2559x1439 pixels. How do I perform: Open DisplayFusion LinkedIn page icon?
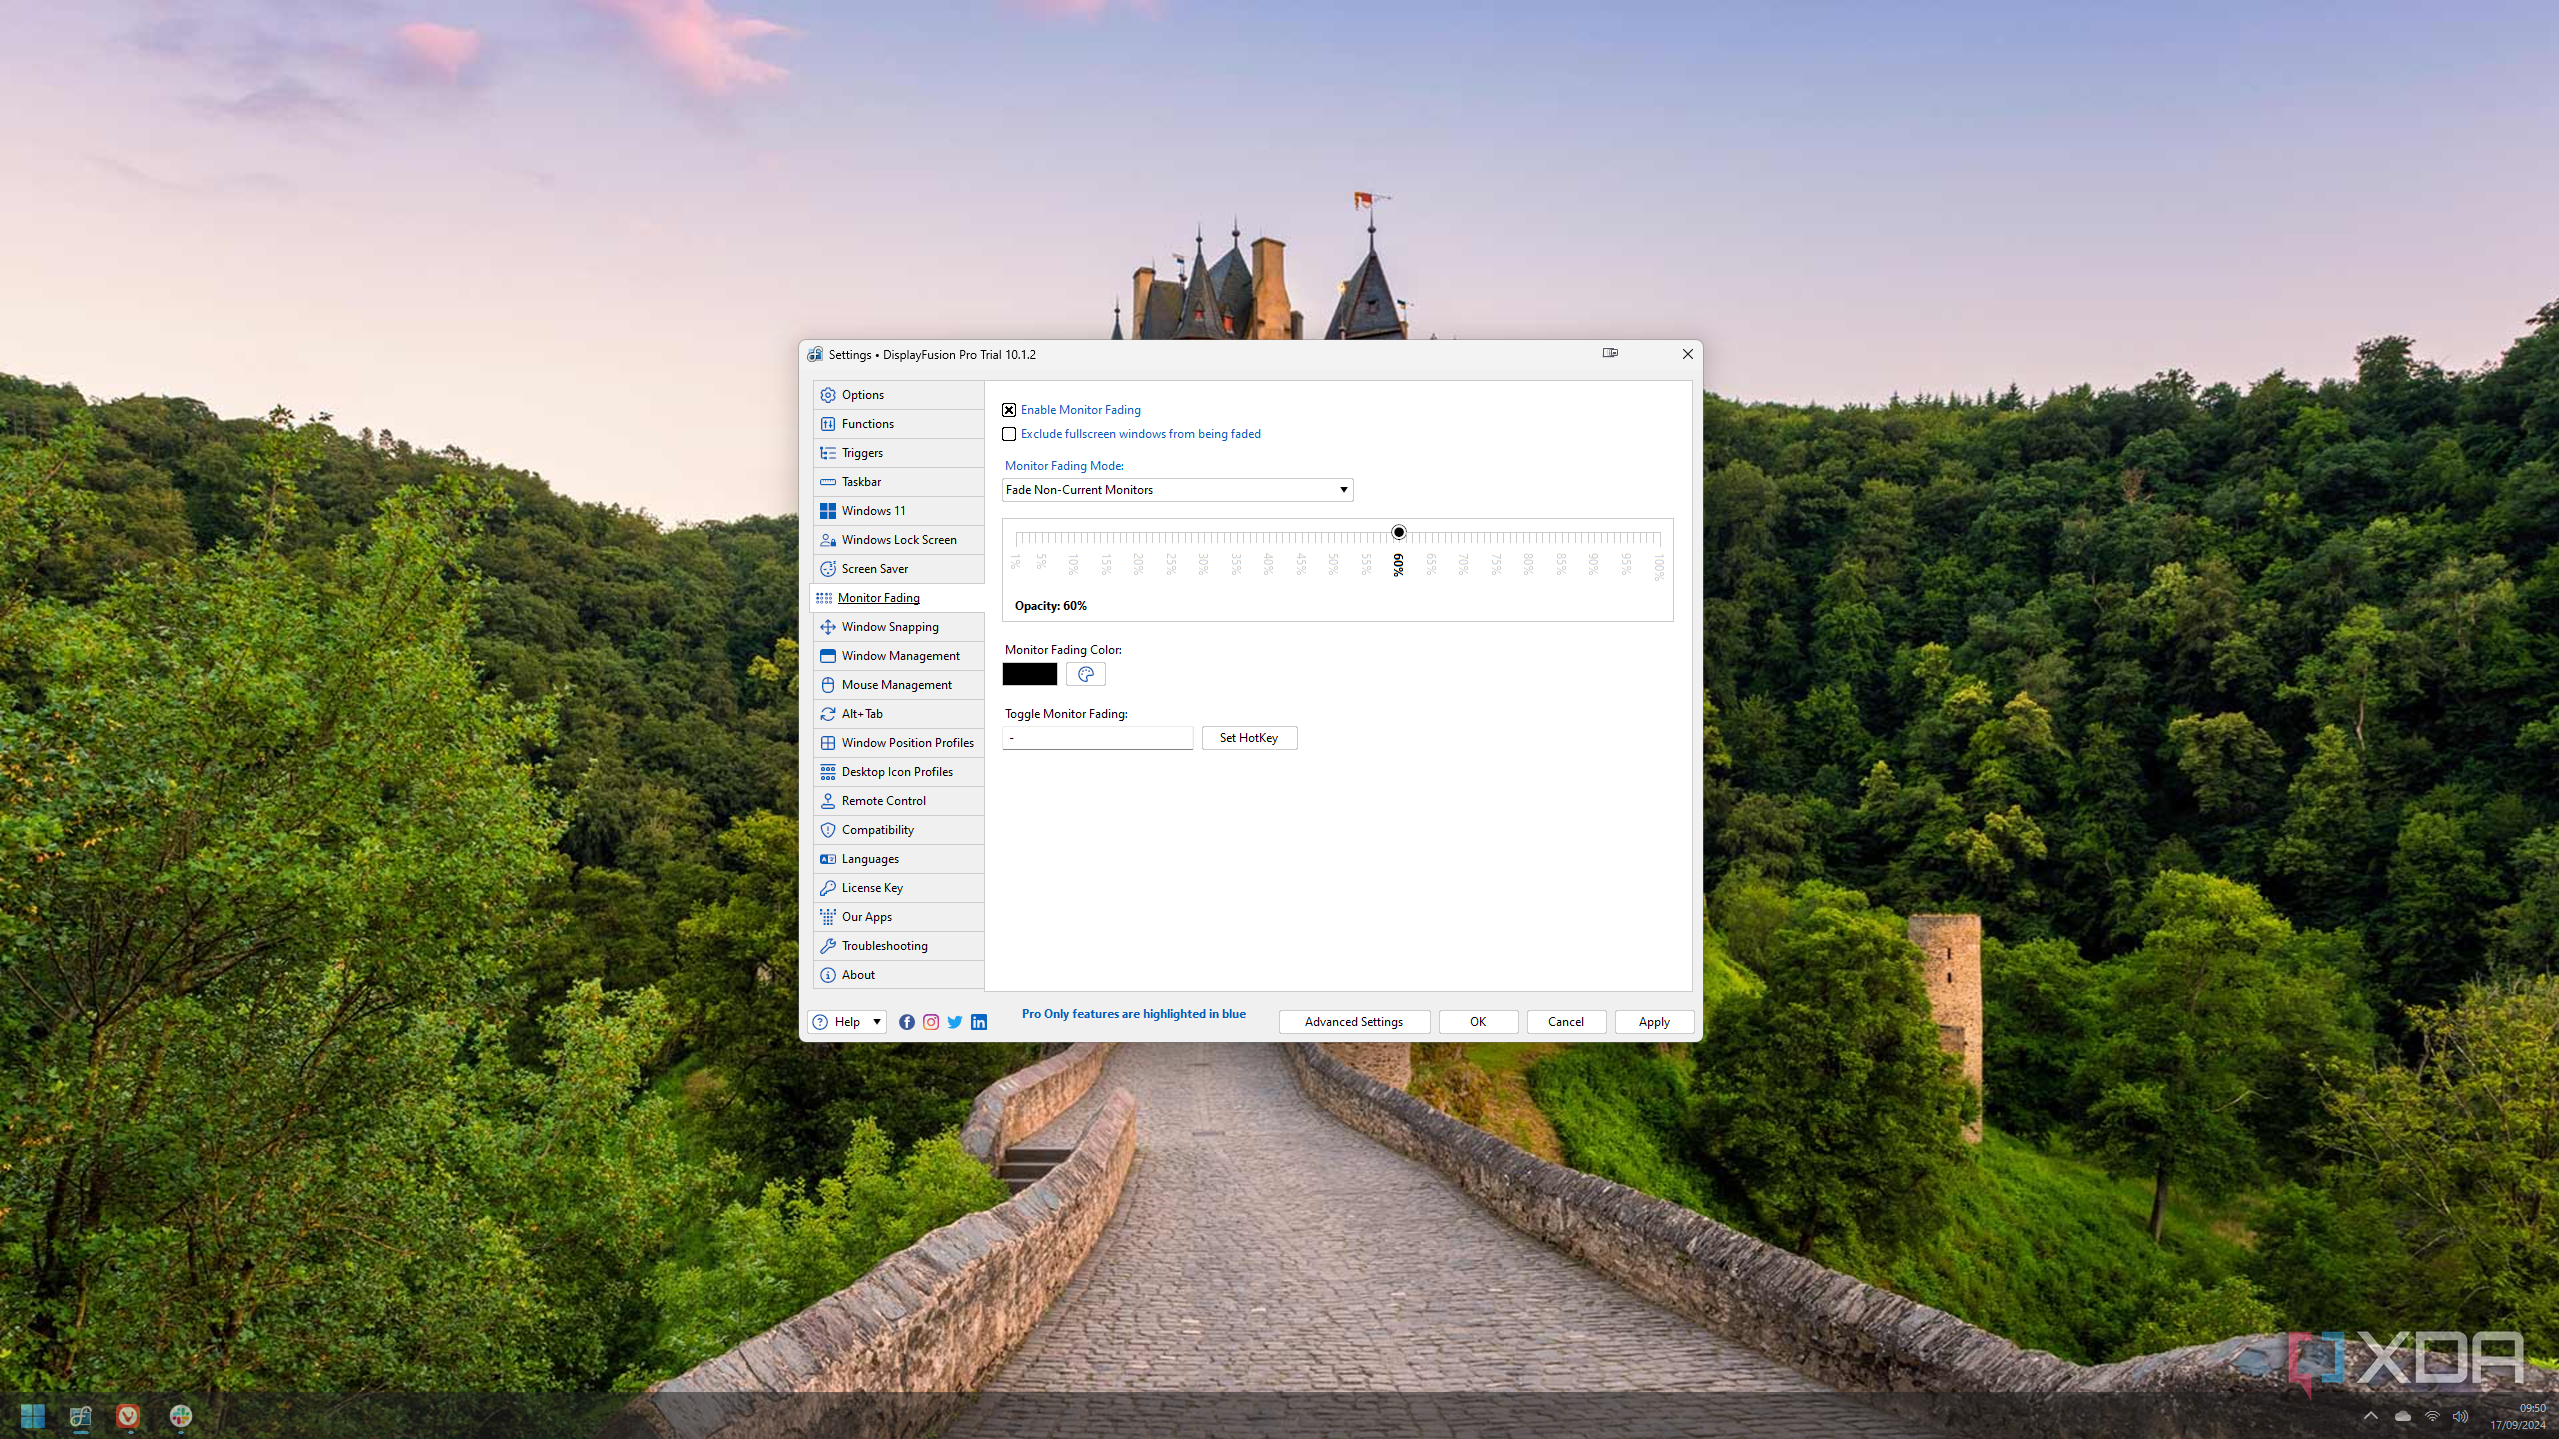tap(979, 1022)
